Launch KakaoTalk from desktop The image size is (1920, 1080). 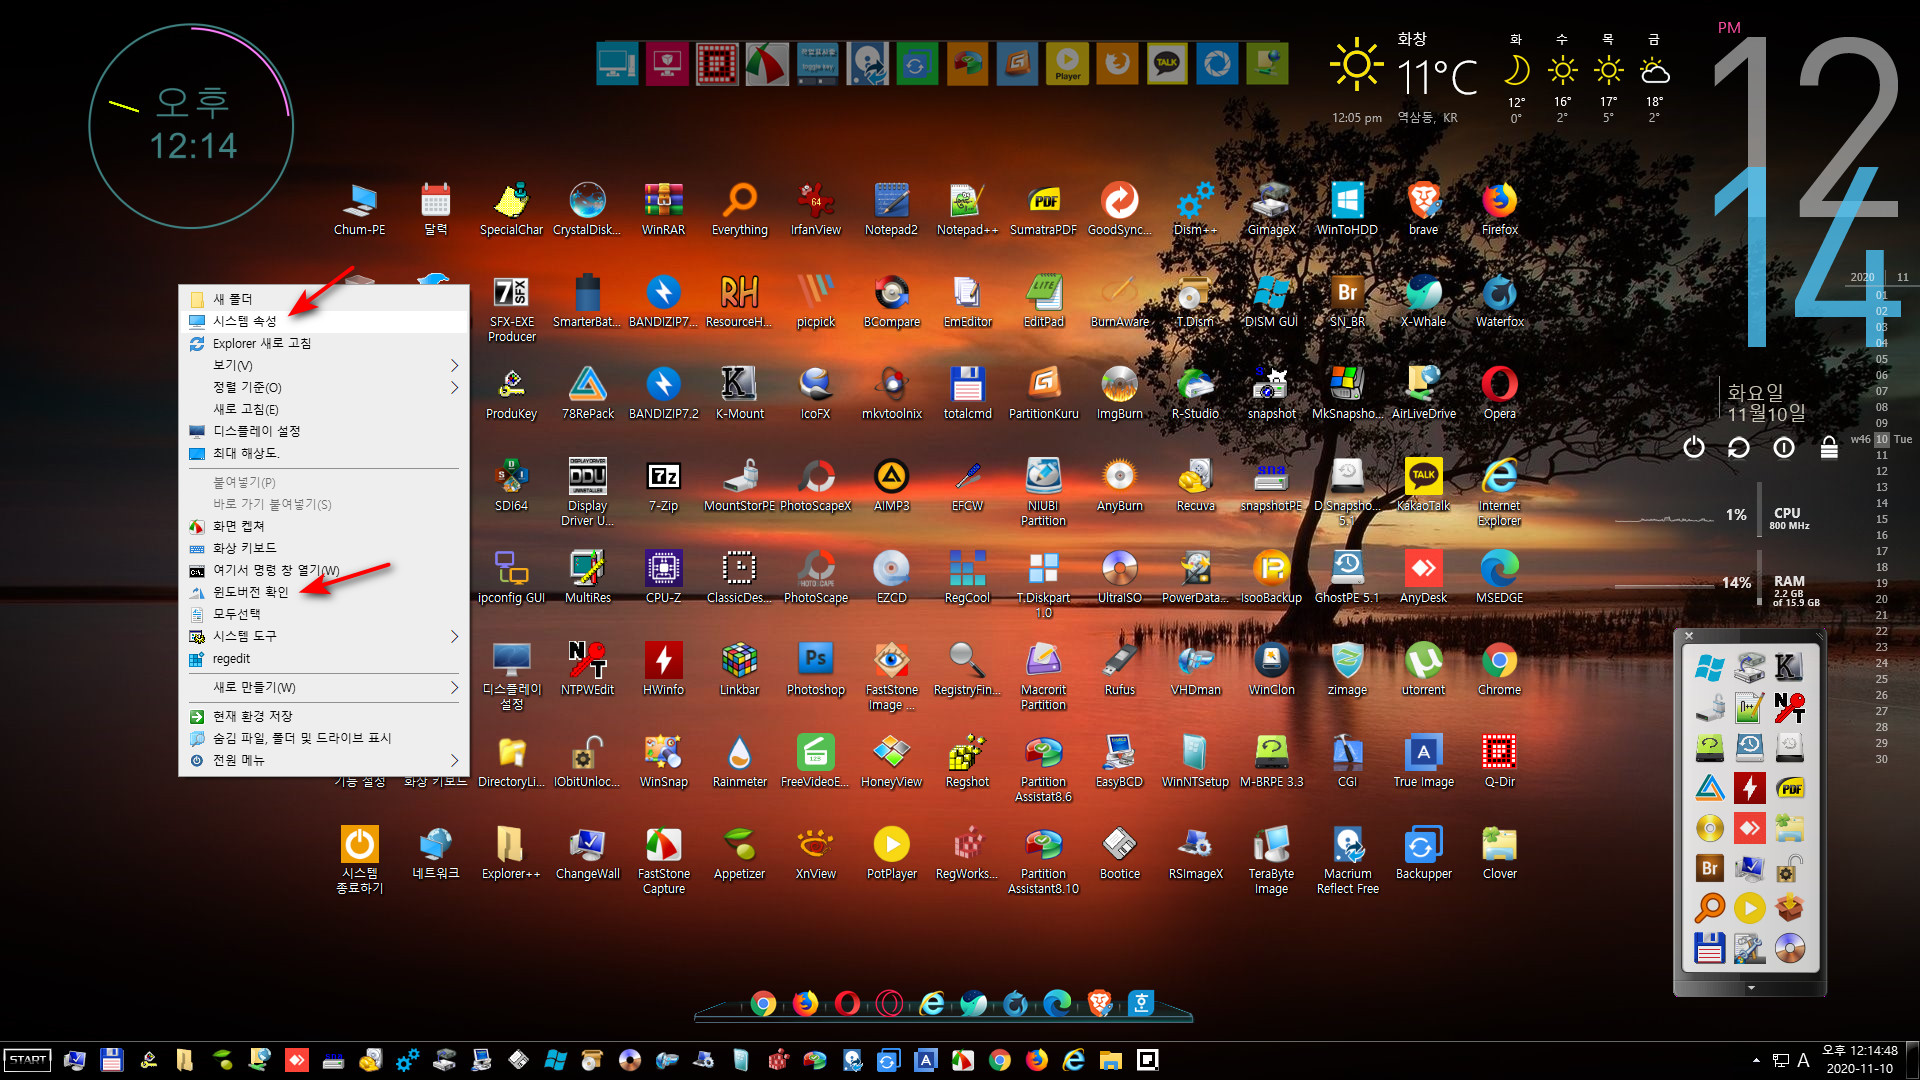(1423, 485)
